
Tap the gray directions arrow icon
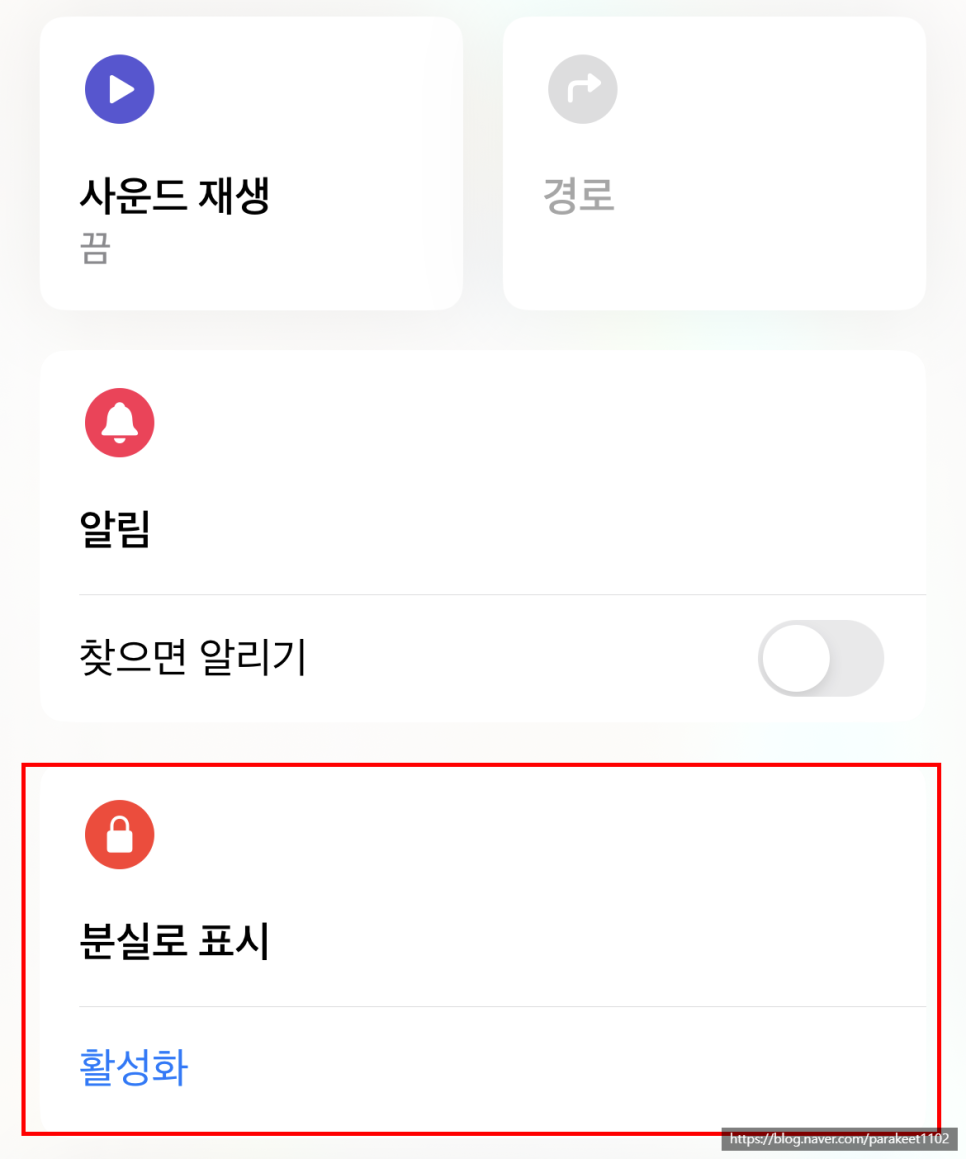[582, 89]
